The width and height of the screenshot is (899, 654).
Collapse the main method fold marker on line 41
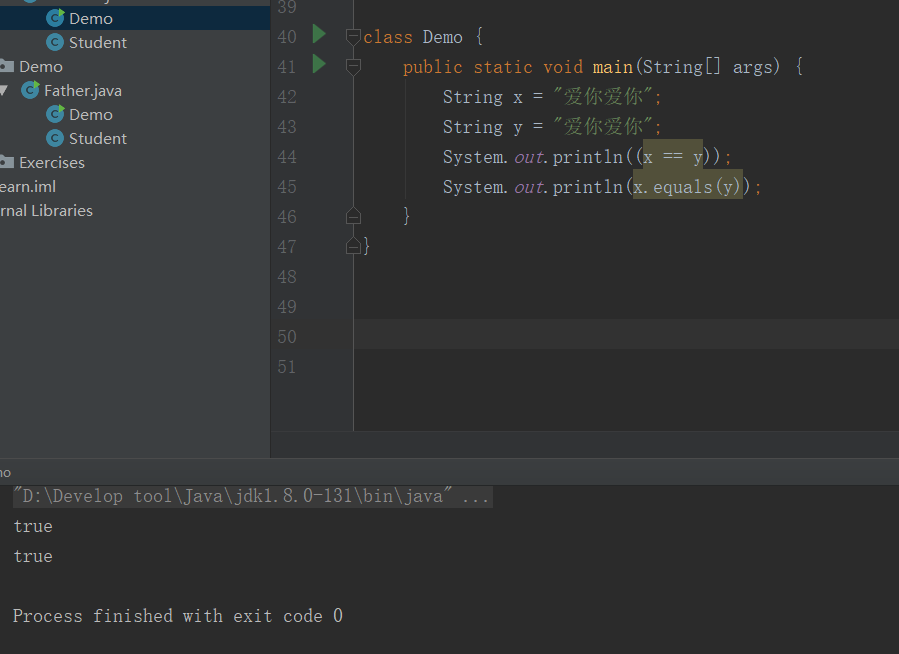[x=353, y=67]
